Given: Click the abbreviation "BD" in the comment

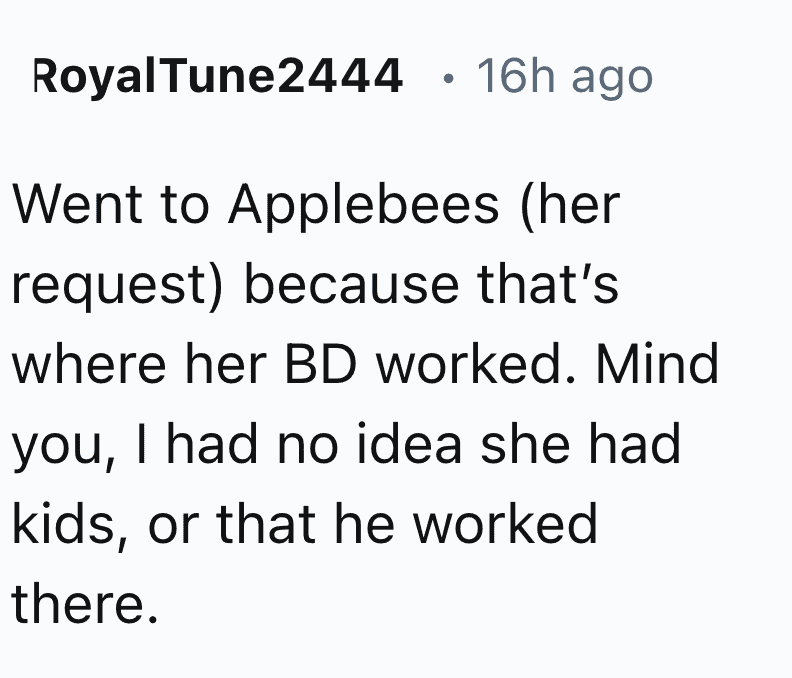Looking at the screenshot, I should click(x=320, y=364).
